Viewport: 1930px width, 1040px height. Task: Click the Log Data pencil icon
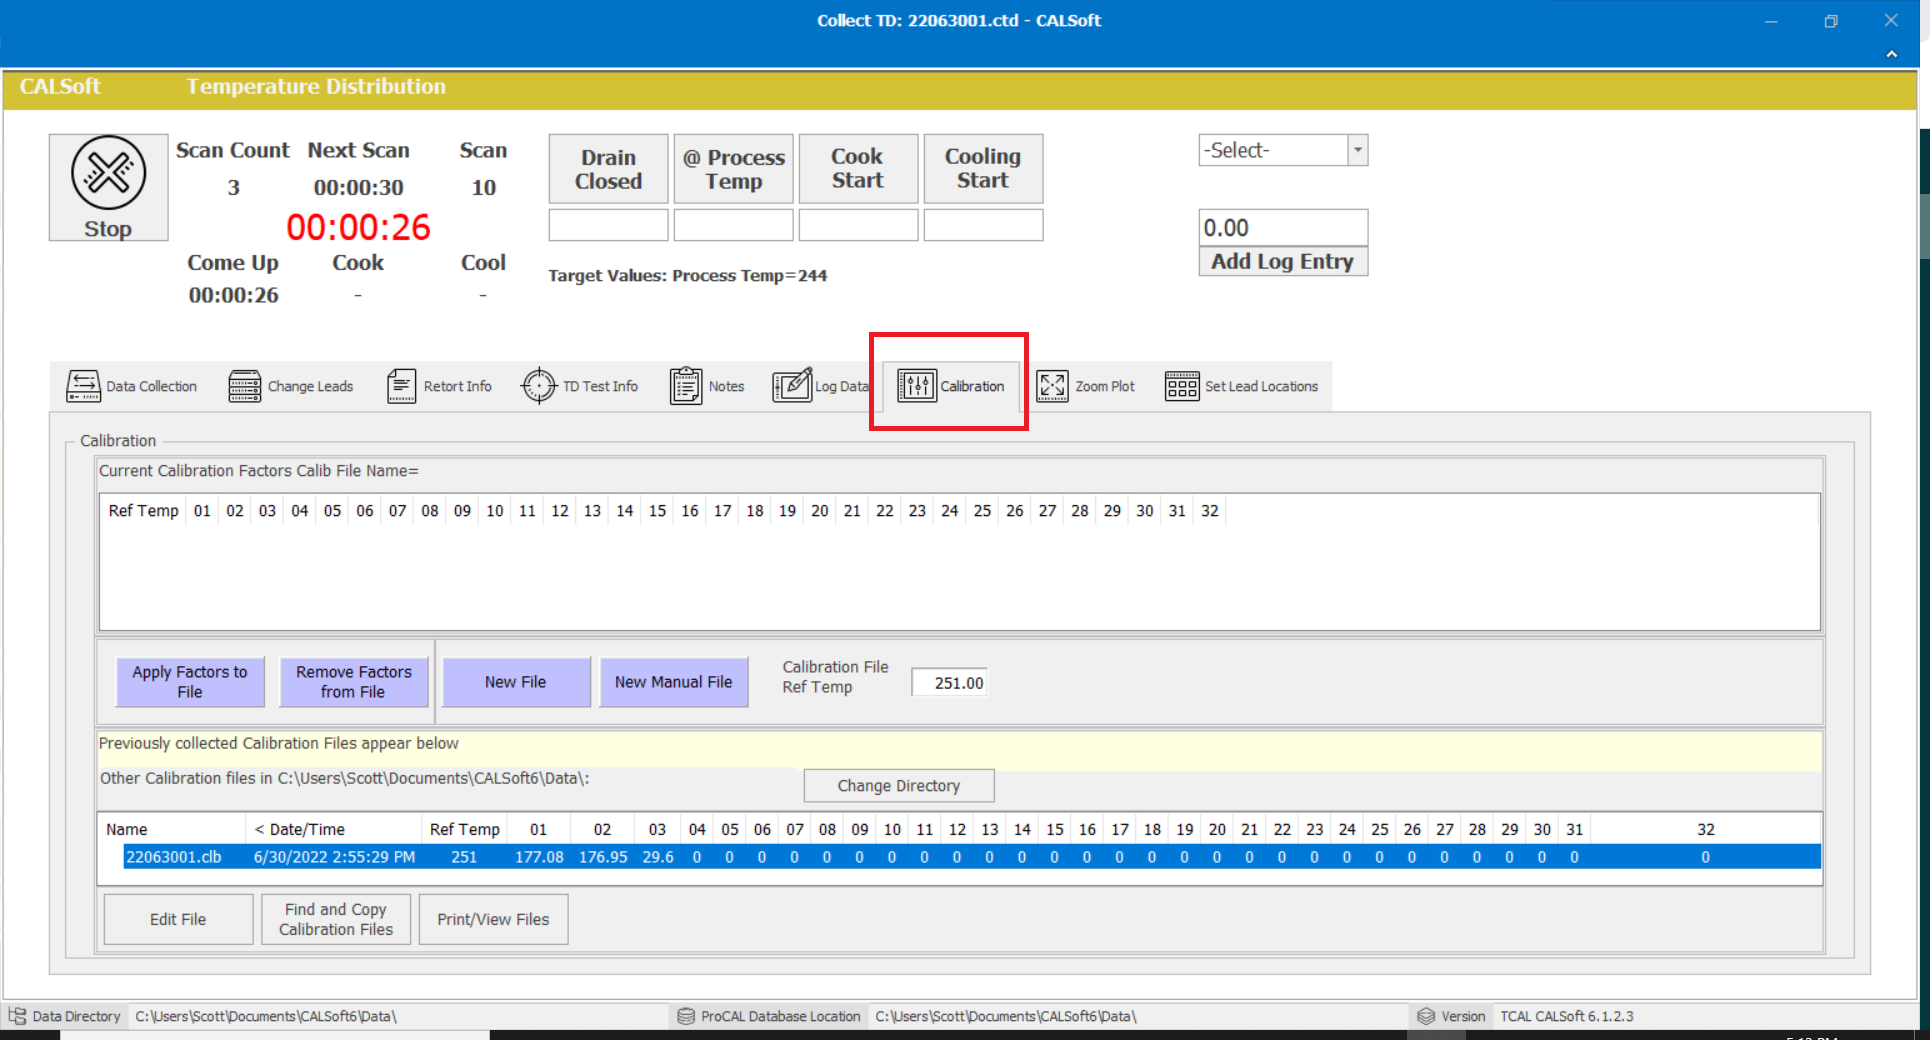792,385
